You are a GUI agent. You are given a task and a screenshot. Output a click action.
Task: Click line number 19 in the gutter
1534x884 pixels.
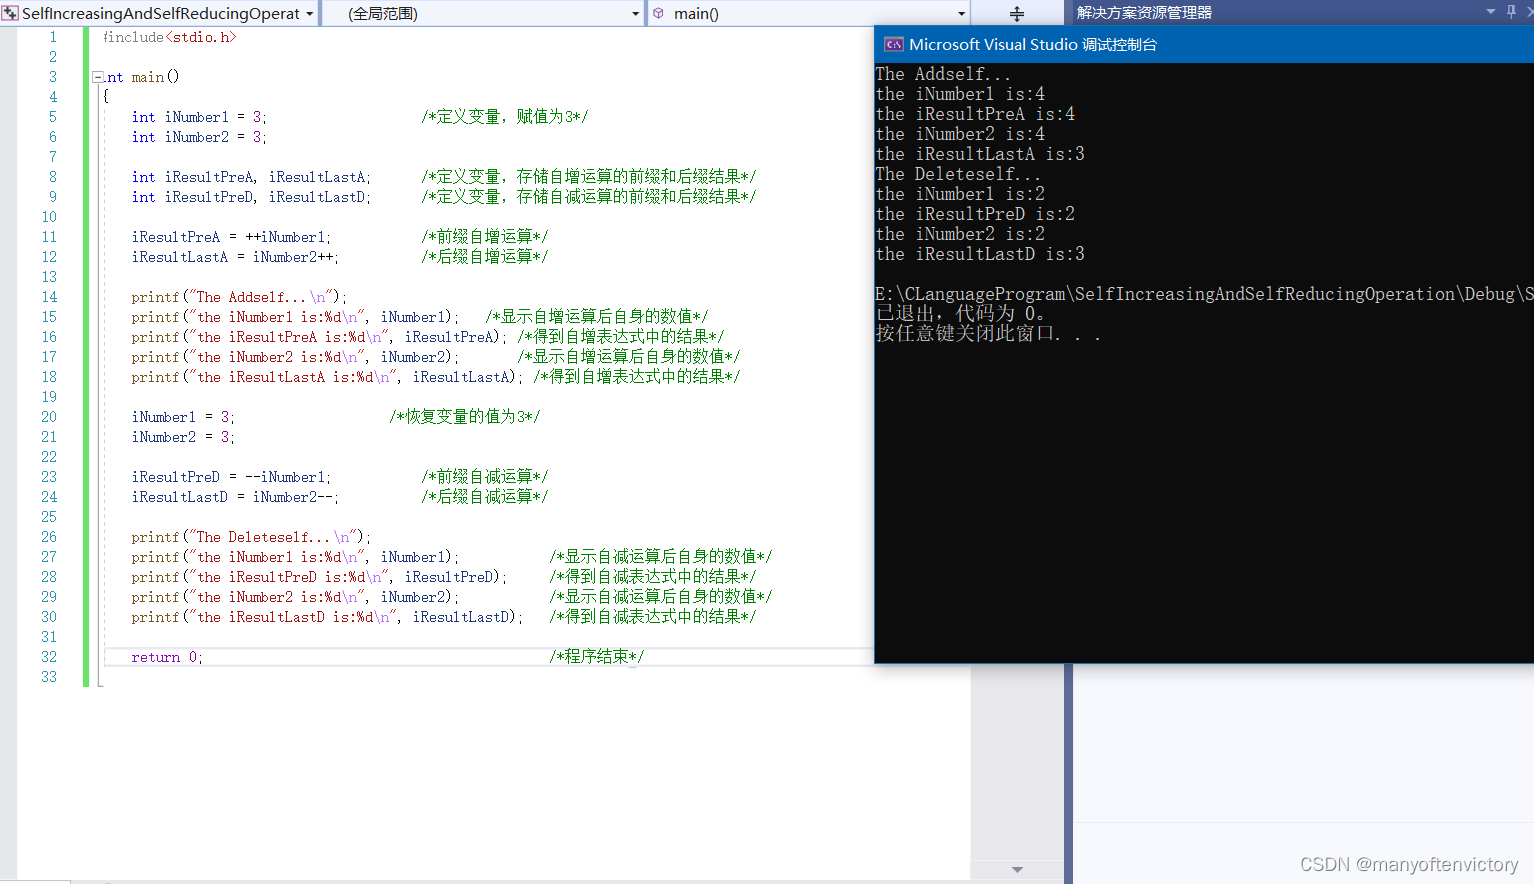49,397
